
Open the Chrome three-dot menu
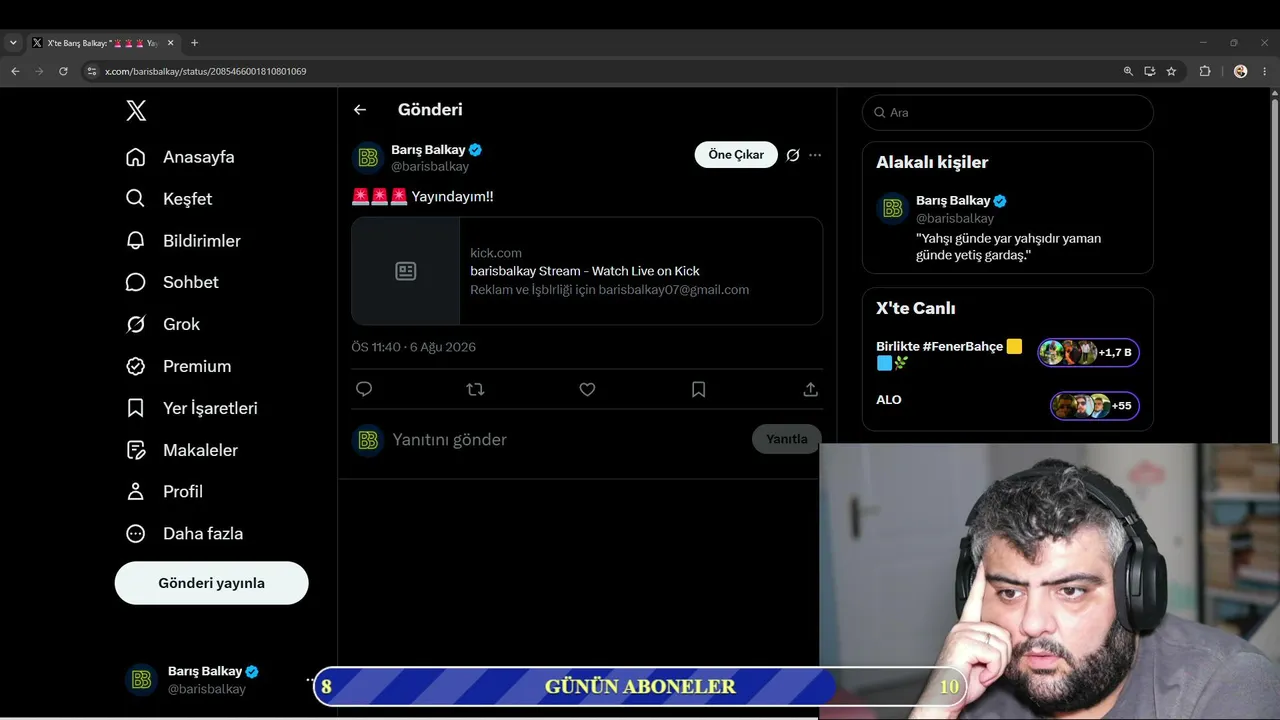tap(1265, 71)
